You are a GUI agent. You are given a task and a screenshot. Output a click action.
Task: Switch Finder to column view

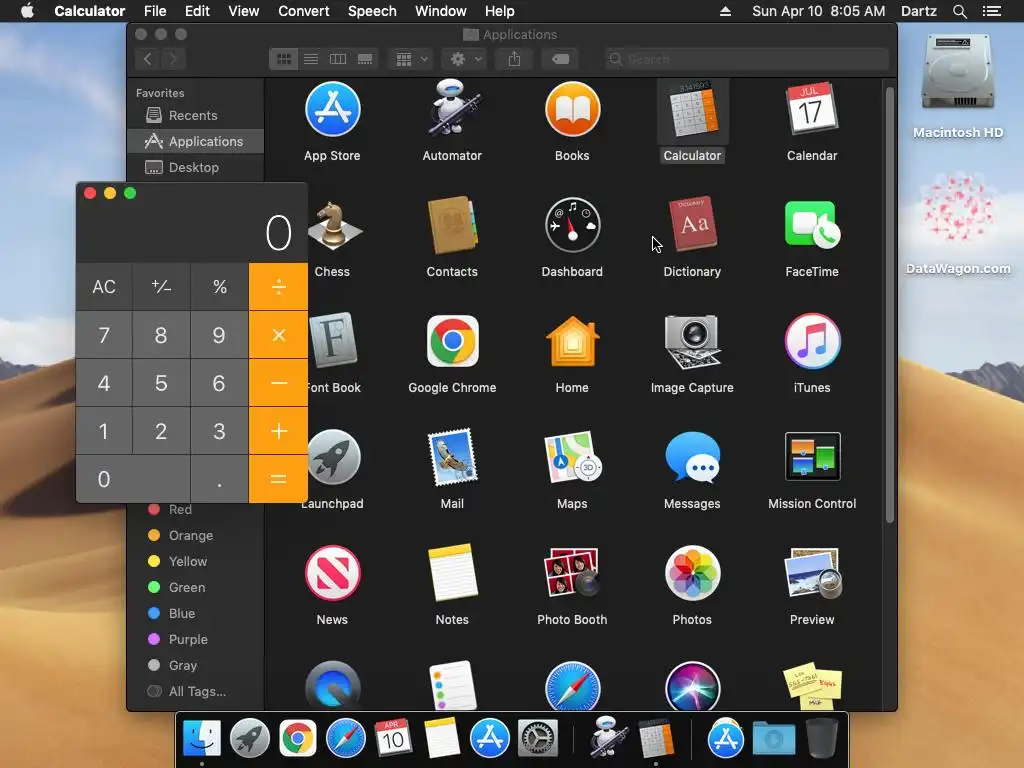(338, 59)
